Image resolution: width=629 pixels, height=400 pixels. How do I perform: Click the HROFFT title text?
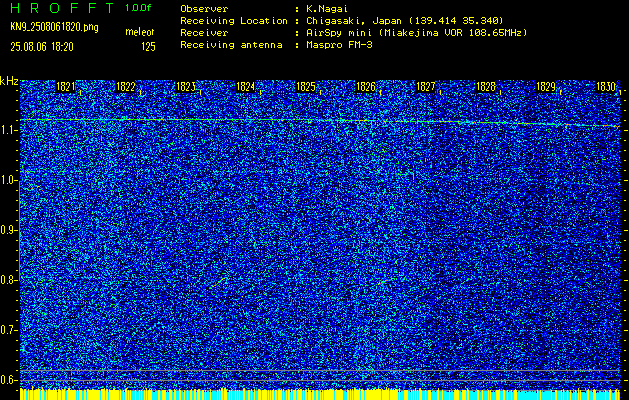pos(63,8)
